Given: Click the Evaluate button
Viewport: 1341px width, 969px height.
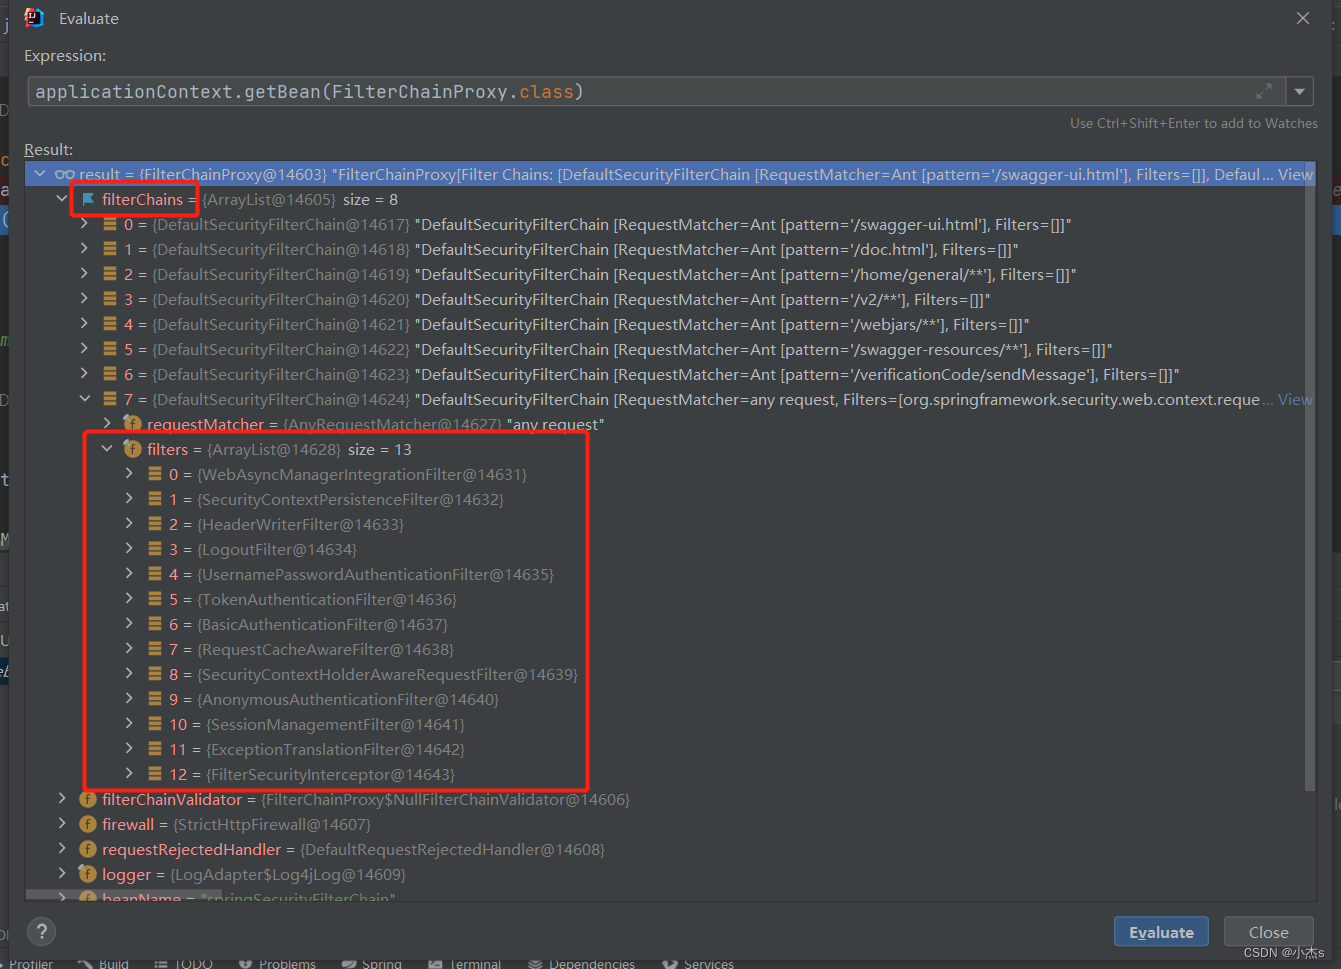Looking at the screenshot, I should pyautogui.click(x=1161, y=931).
